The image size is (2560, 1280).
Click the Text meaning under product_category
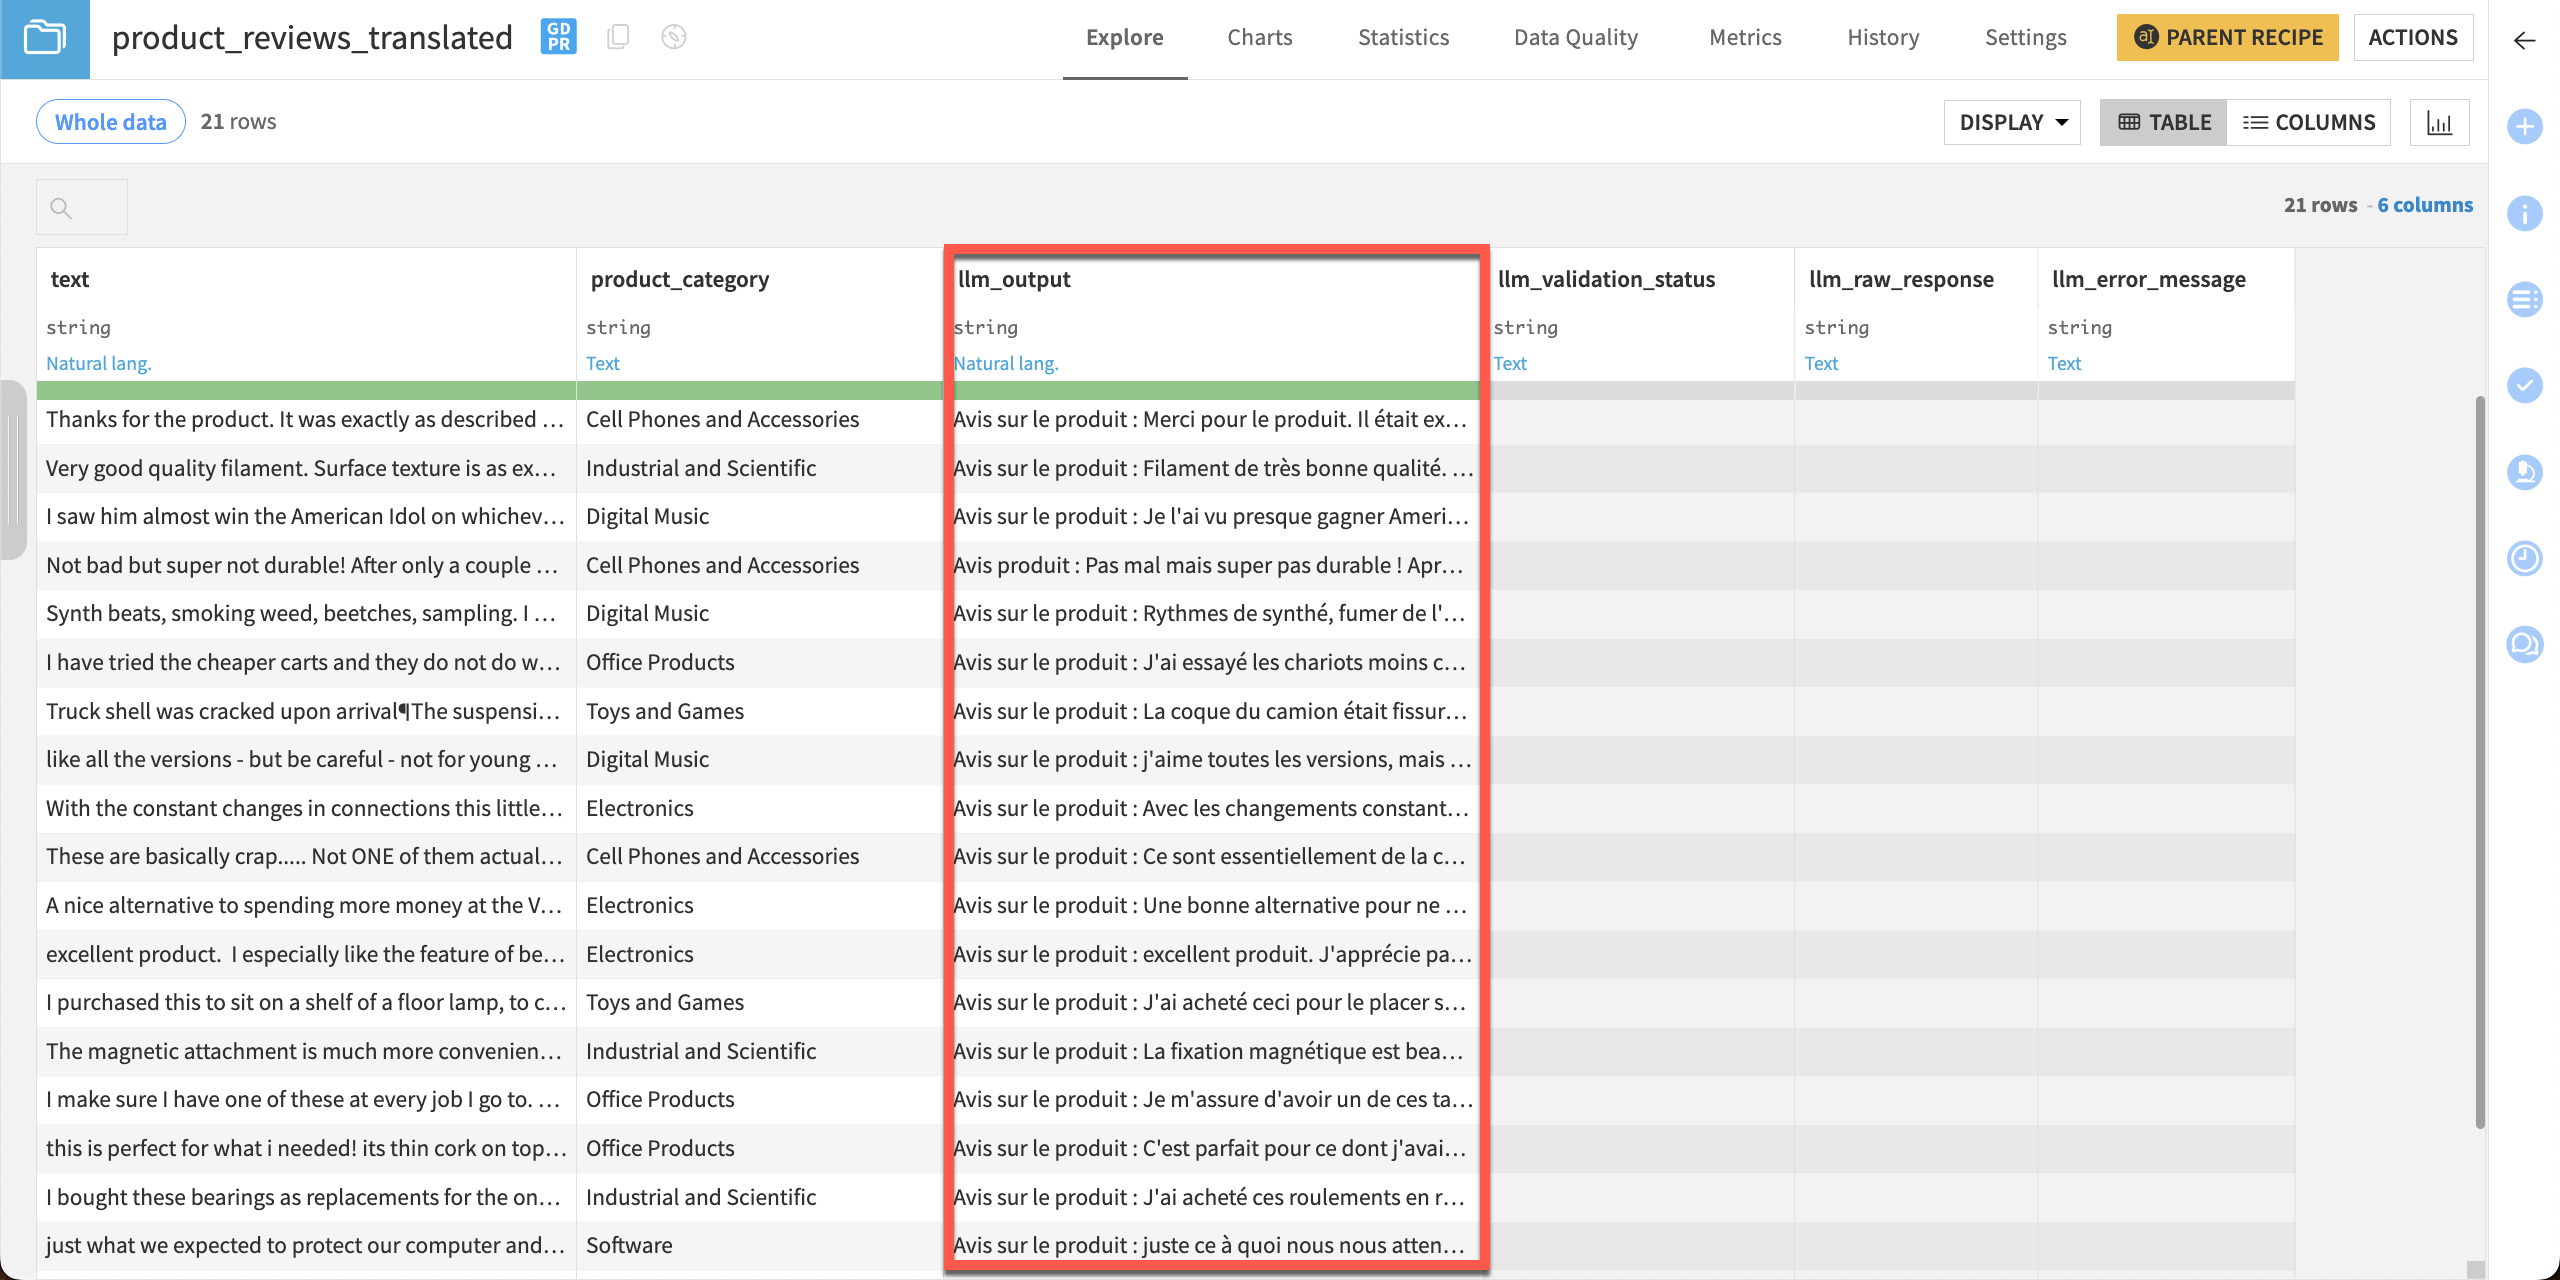pos(603,363)
